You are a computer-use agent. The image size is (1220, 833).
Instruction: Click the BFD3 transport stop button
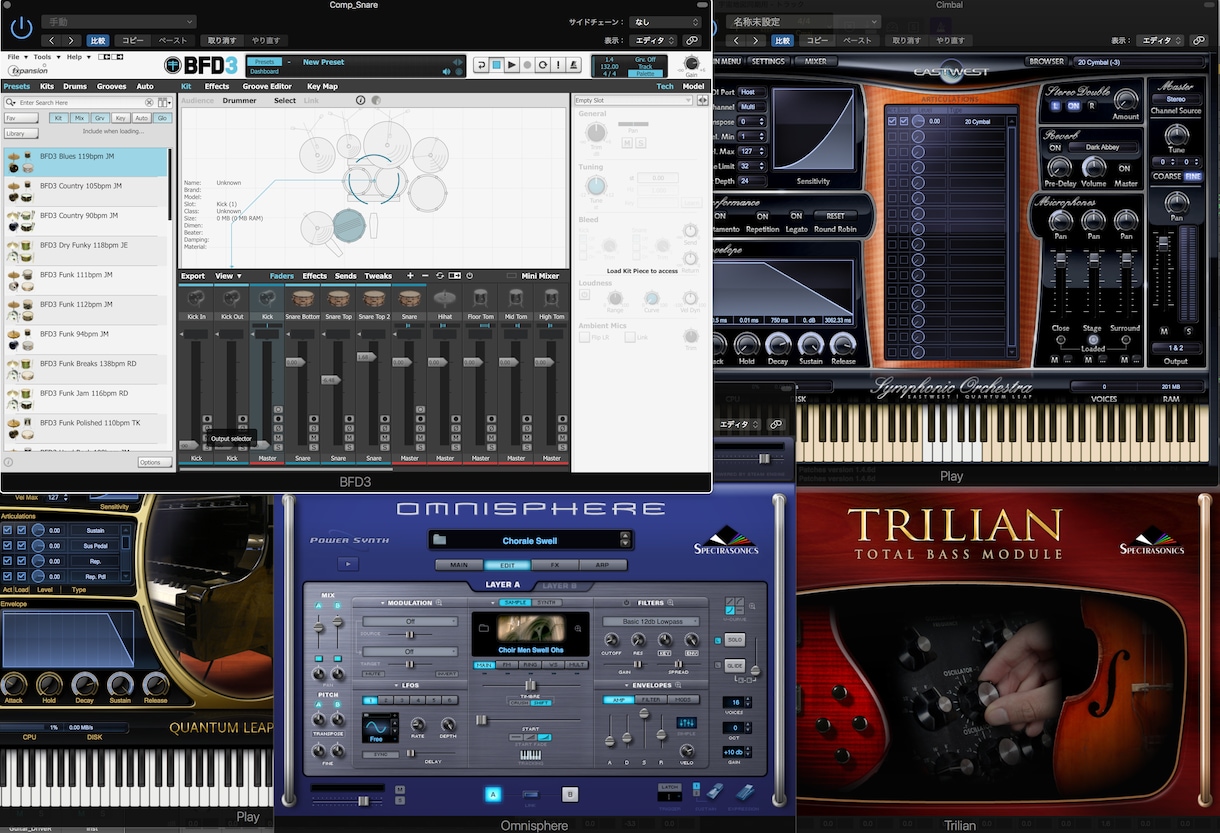pos(496,65)
